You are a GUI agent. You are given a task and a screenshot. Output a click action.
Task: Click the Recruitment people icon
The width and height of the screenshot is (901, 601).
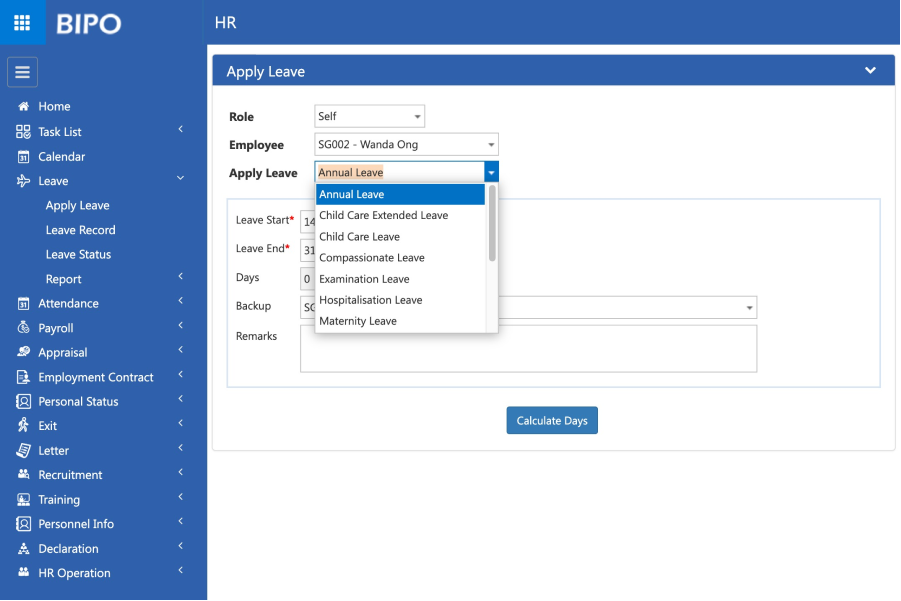click(x=23, y=475)
